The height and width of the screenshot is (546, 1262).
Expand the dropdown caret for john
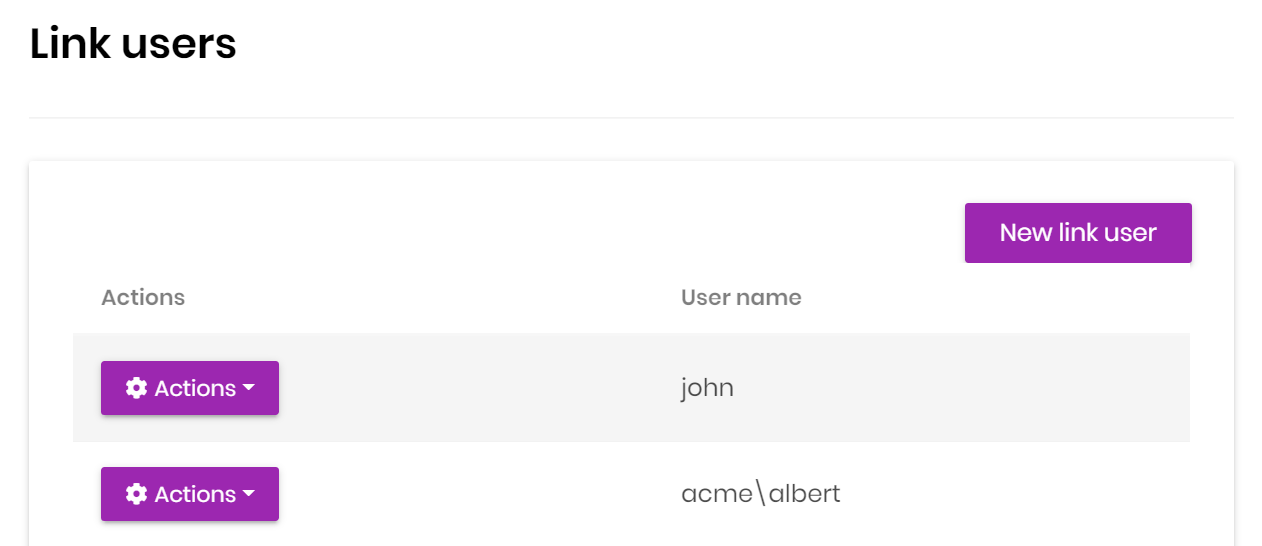[249, 389]
